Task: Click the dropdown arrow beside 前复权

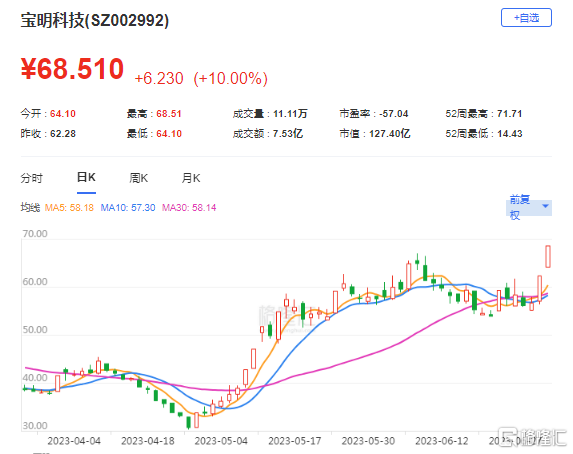Action: 546,206
